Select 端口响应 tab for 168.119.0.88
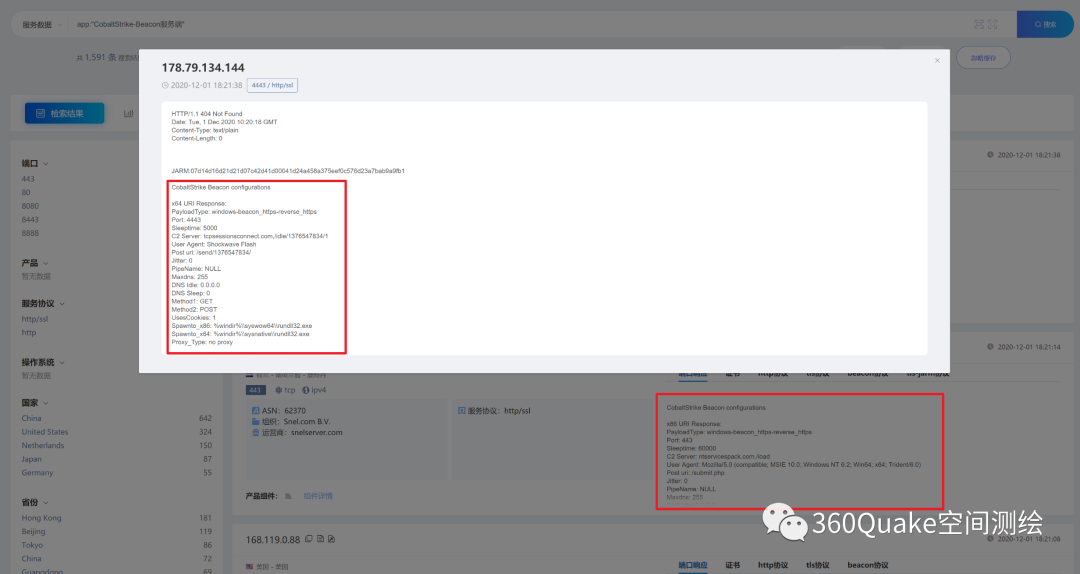The image size is (1080, 574). 692,565
